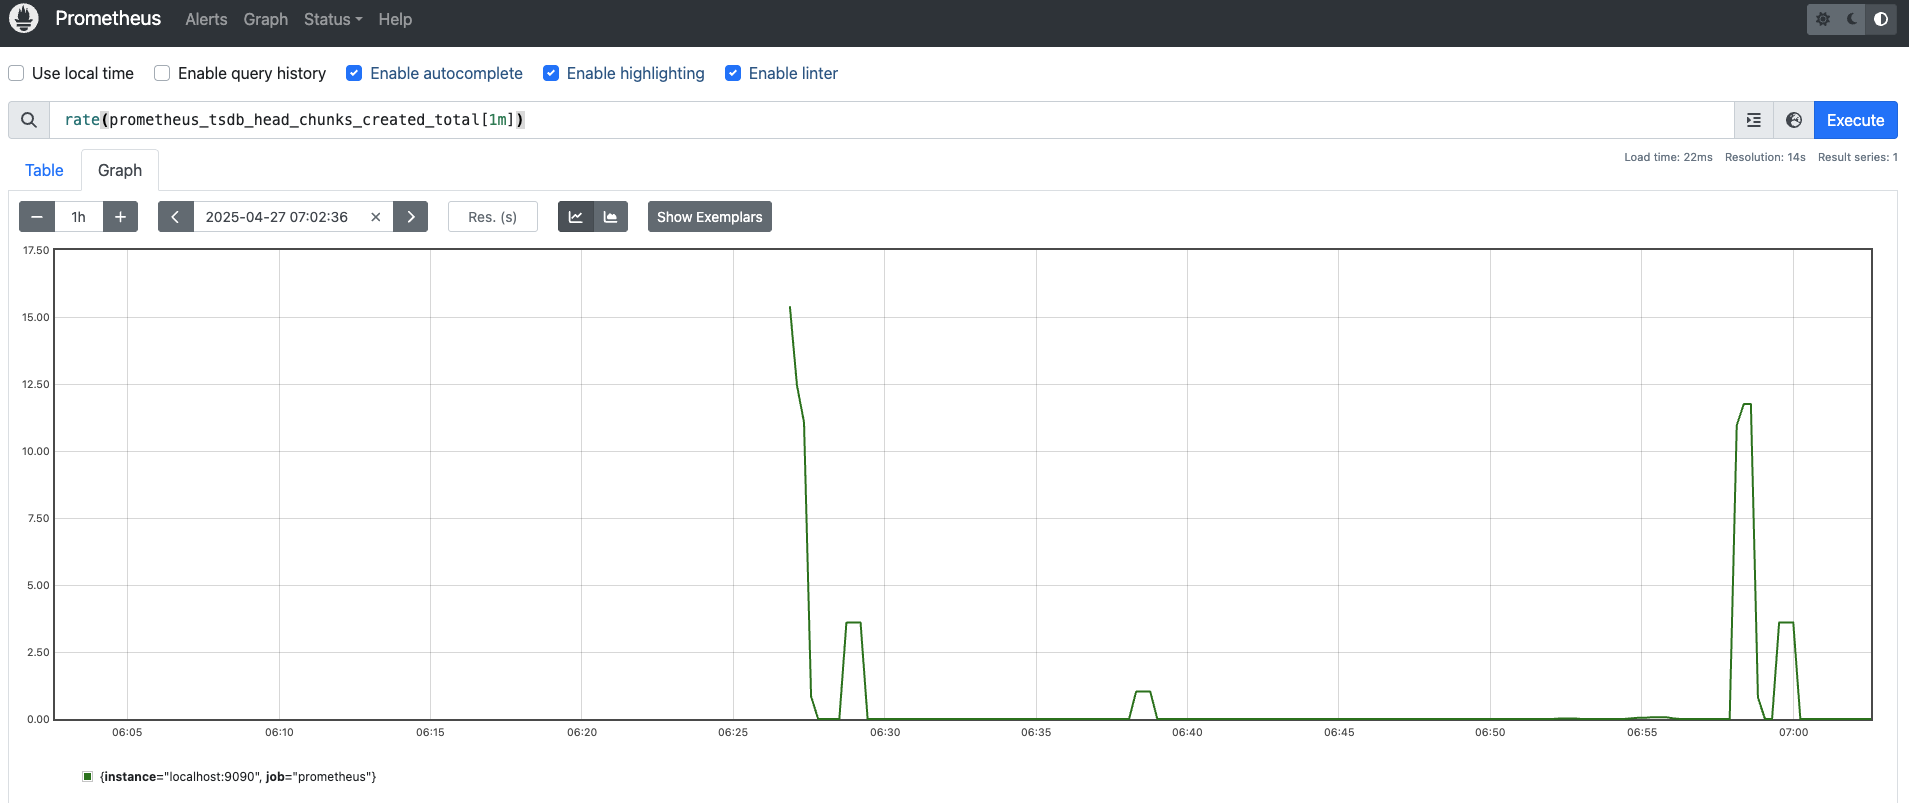
Task: Click the Result series: 1 stat
Action: [1857, 157]
